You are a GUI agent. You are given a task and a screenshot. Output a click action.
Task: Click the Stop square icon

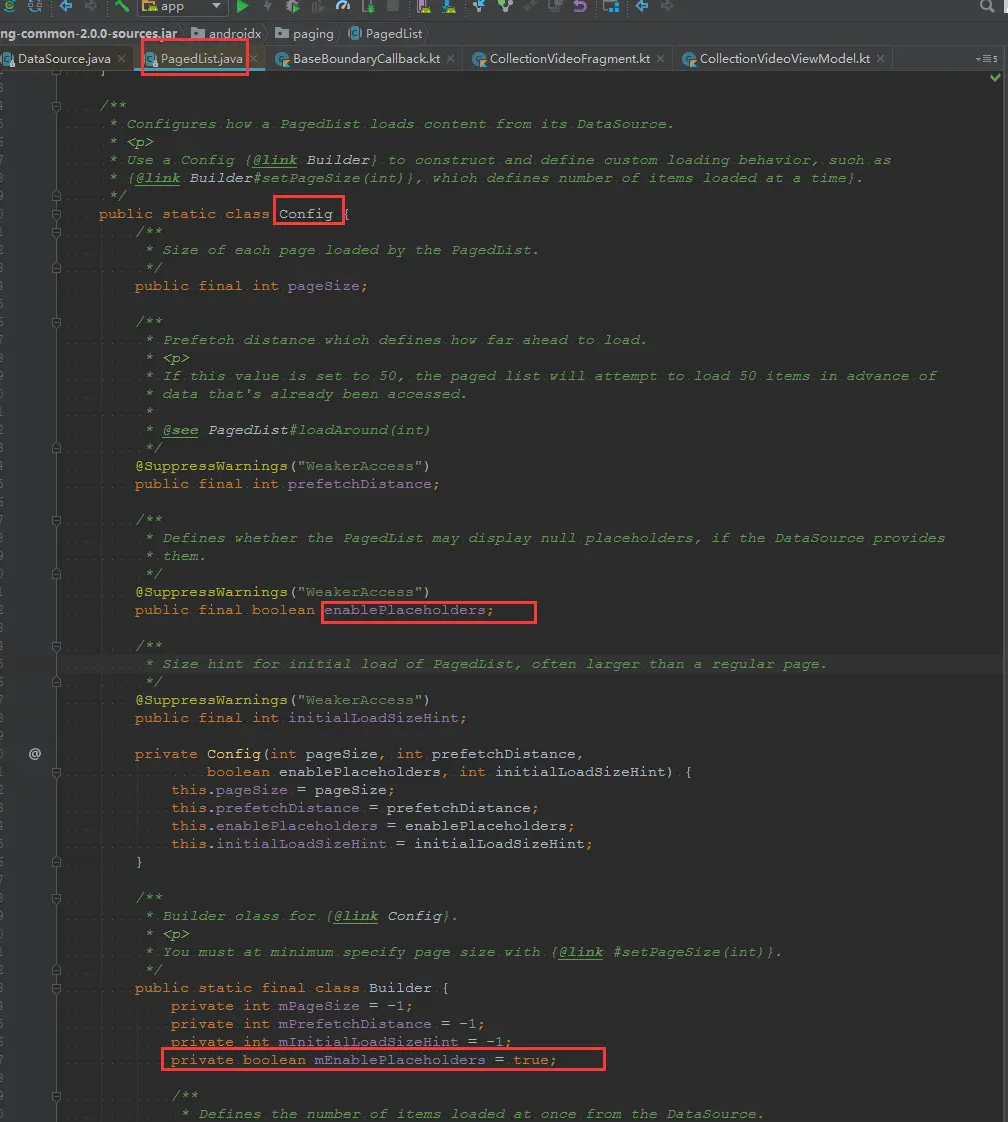pyautogui.click(x=393, y=6)
